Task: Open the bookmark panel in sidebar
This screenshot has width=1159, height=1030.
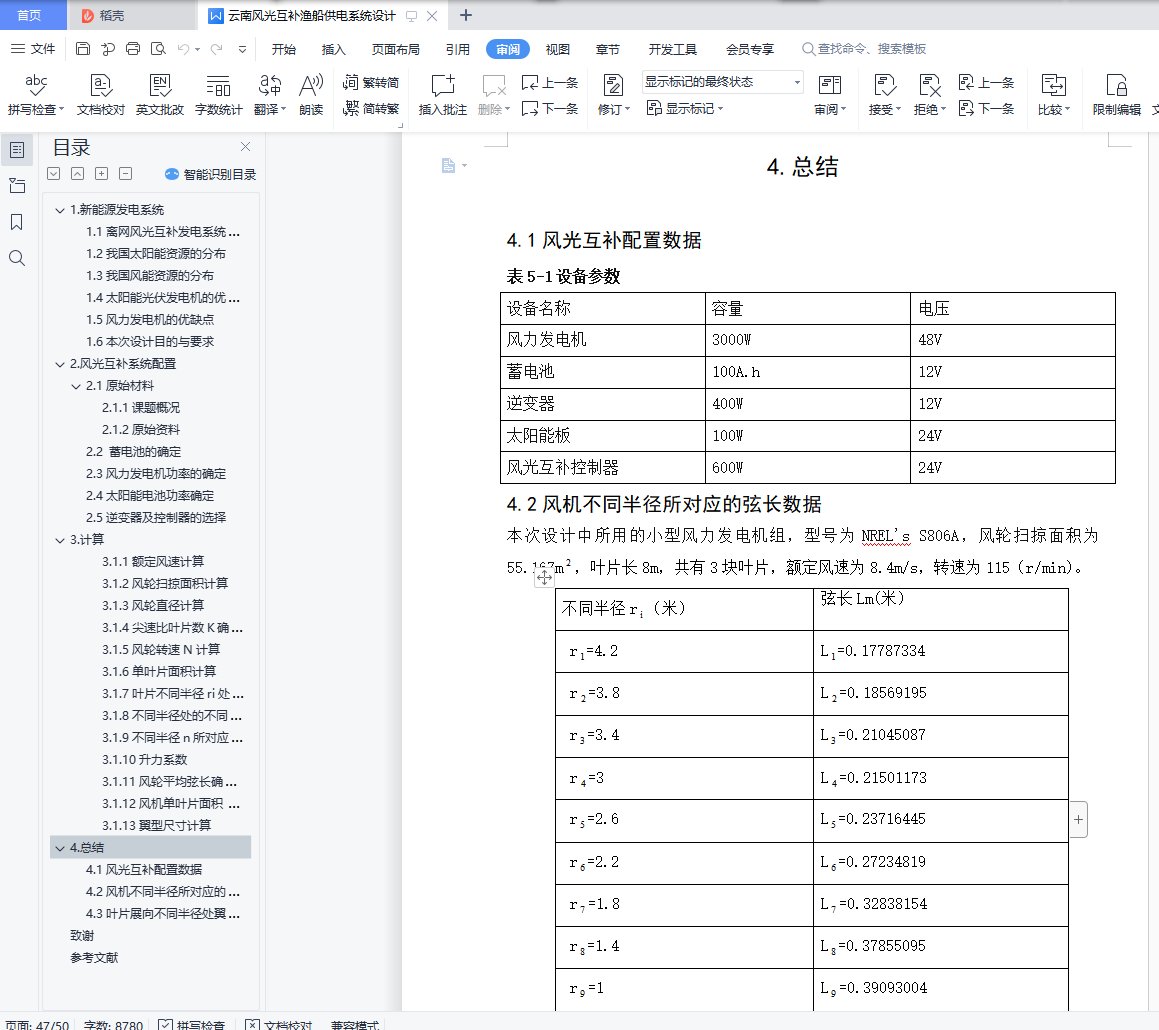Action: click(17, 223)
